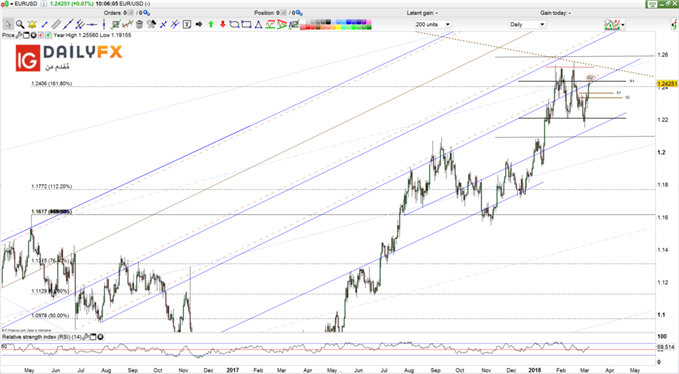Click the 2017 date axis label

coord(233,370)
